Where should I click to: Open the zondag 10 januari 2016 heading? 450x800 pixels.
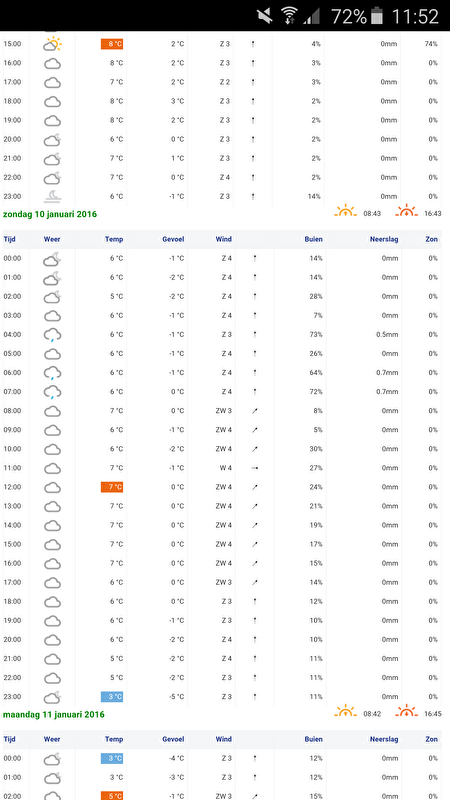[50, 214]
